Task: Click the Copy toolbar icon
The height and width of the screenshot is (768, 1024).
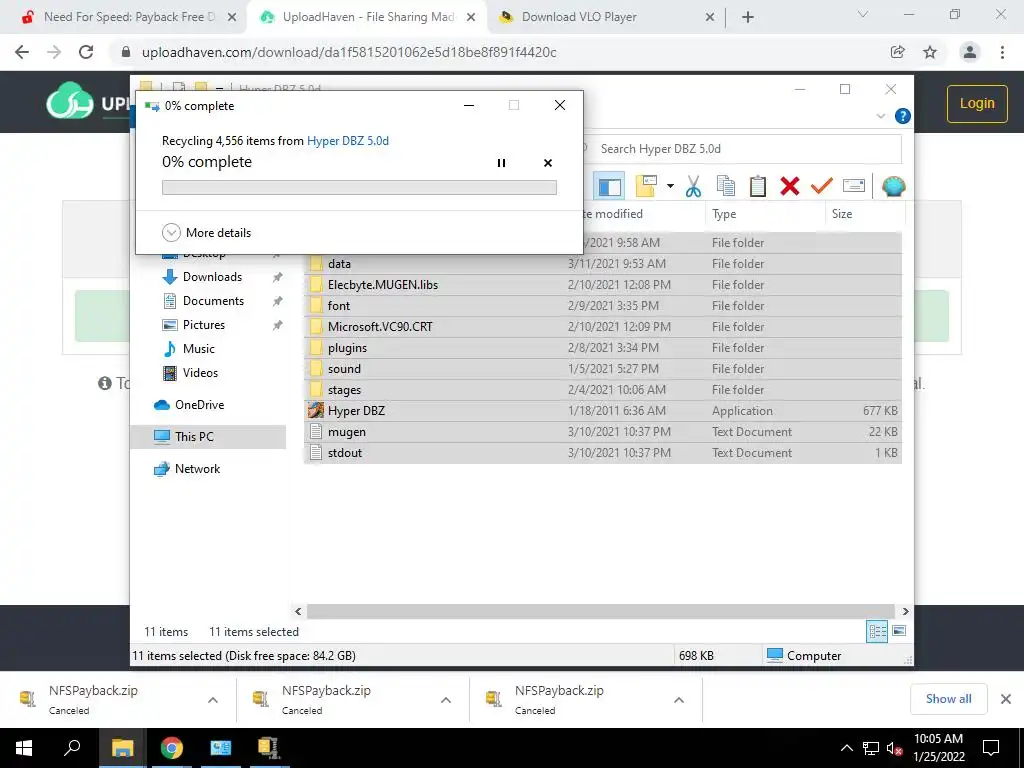Action: coord(726,187)
